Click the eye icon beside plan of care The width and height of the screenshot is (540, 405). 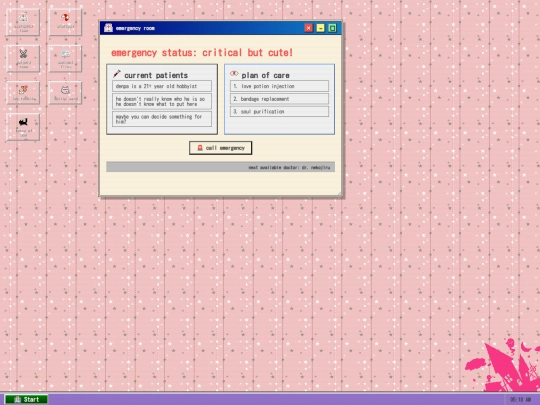pyautogui.click(x=234, y=73)
